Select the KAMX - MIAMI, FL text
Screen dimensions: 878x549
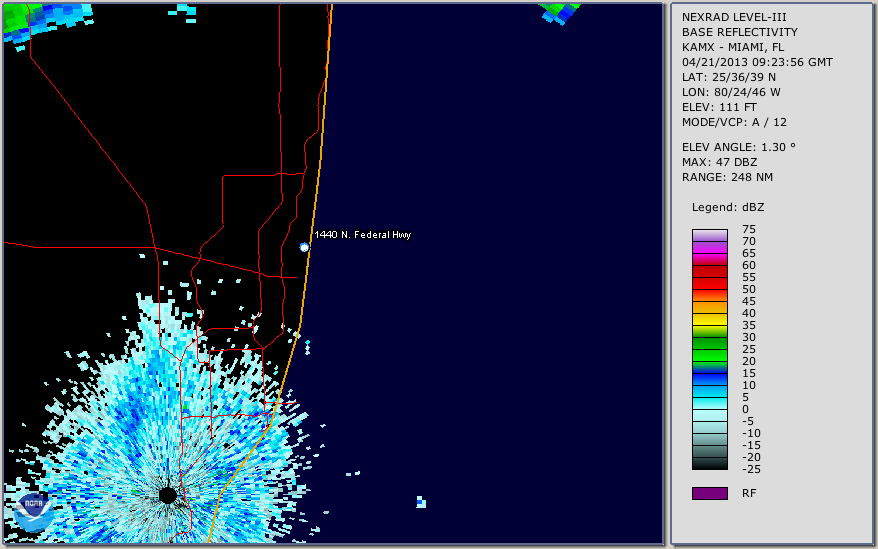coord(733,48)
